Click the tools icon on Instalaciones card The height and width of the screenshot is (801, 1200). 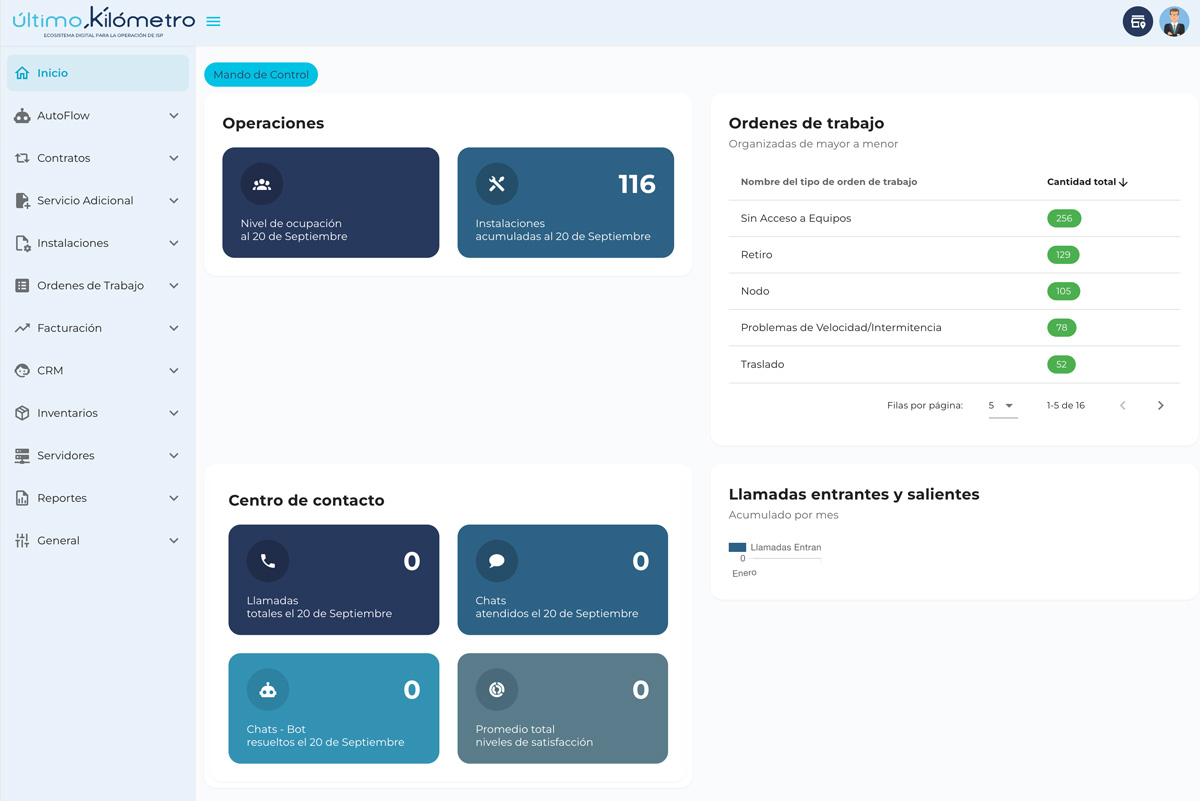[x=497, y=184]
